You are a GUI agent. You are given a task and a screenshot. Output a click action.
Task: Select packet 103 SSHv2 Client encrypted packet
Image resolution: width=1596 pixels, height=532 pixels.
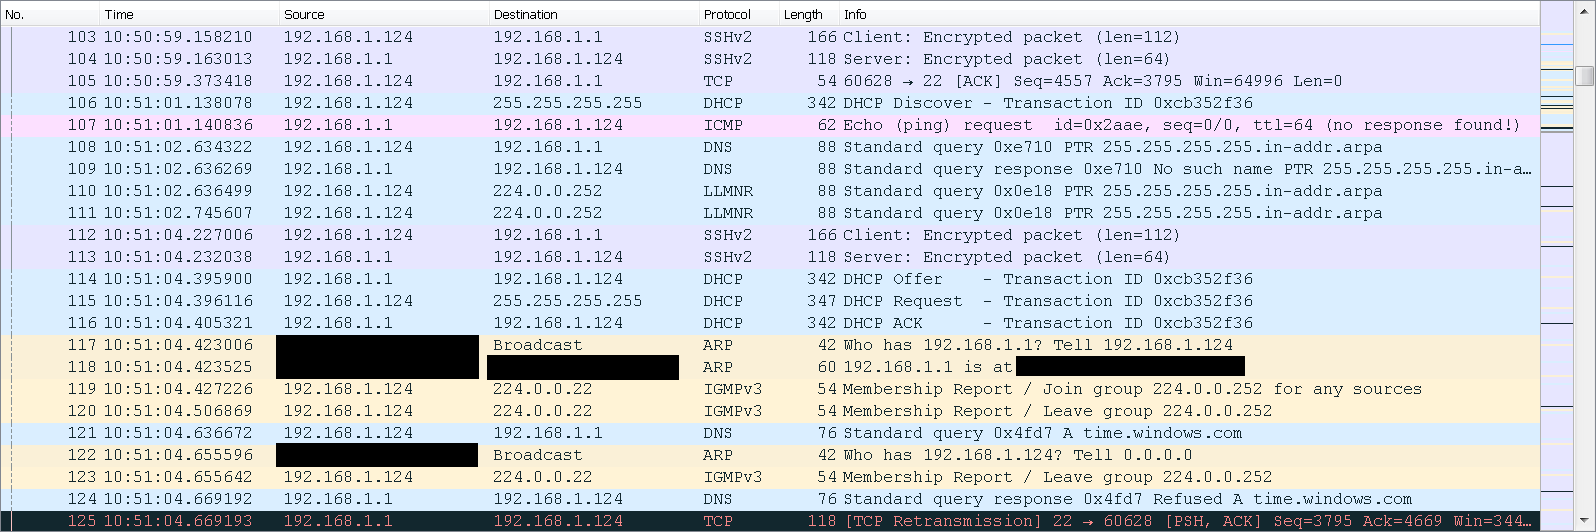(x=770, y=37)
